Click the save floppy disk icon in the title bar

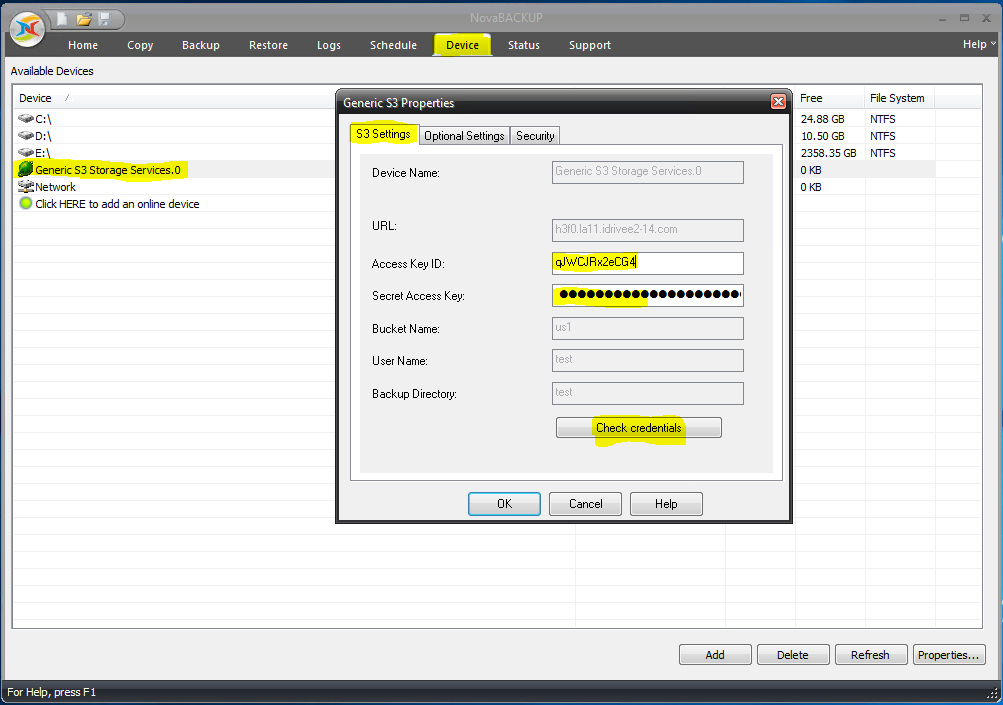click(105, 19)
